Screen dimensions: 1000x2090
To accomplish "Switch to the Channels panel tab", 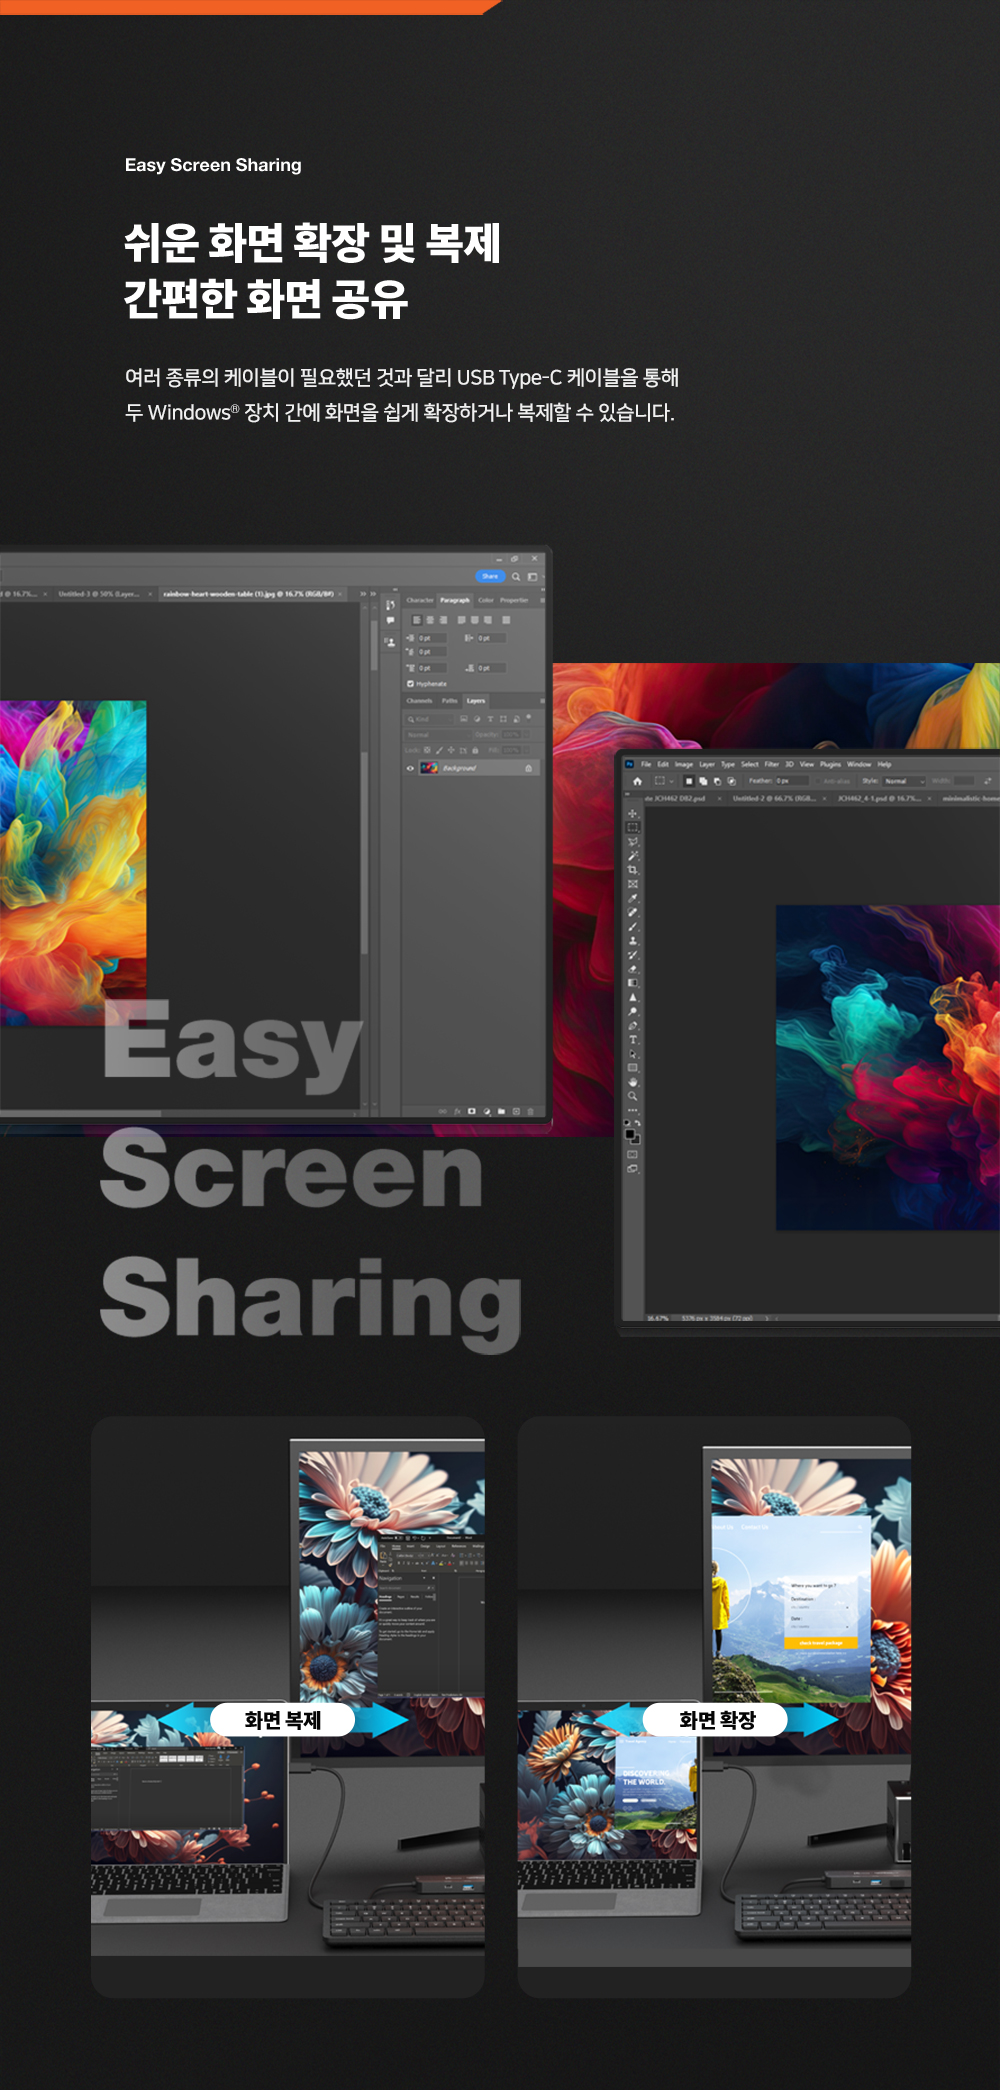I will pyautogui.click(x=419, y=701).
